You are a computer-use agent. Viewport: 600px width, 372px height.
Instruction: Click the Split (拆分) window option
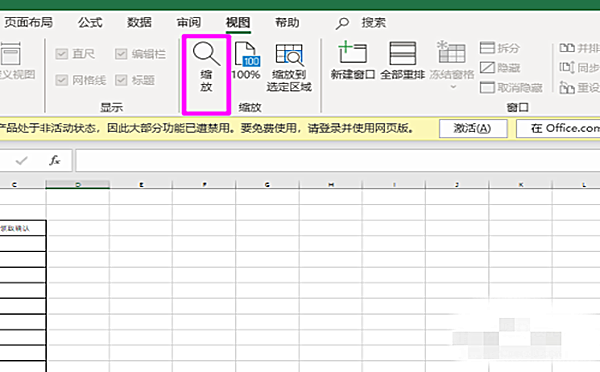click(500, 48)
